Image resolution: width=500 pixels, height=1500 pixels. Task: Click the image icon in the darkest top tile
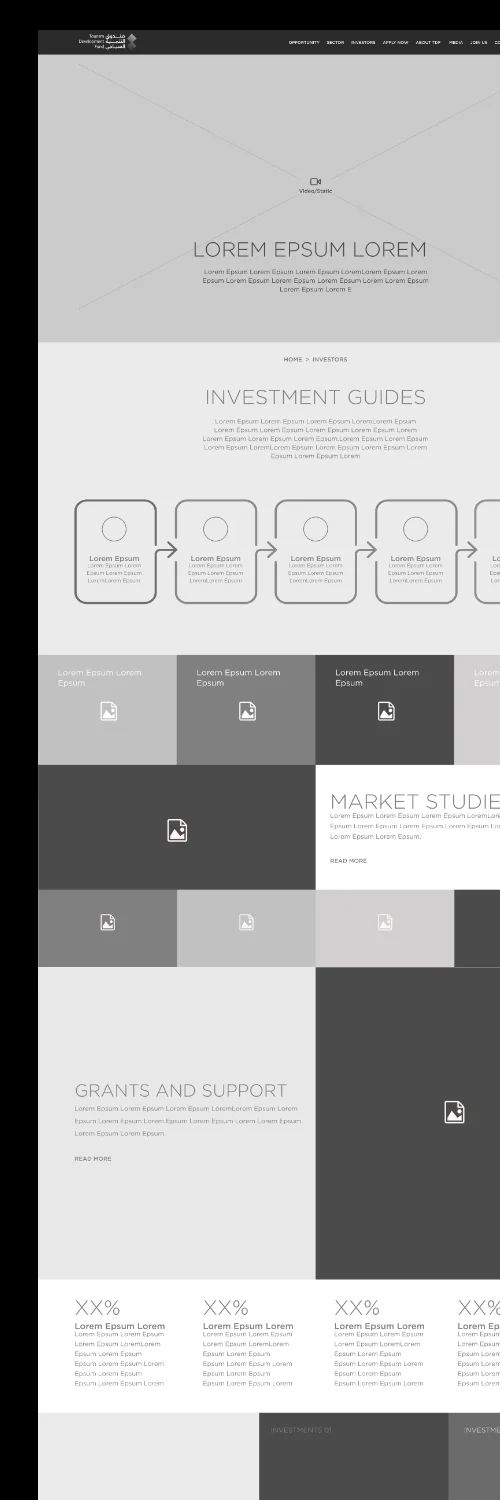click(x=385, y=711)
